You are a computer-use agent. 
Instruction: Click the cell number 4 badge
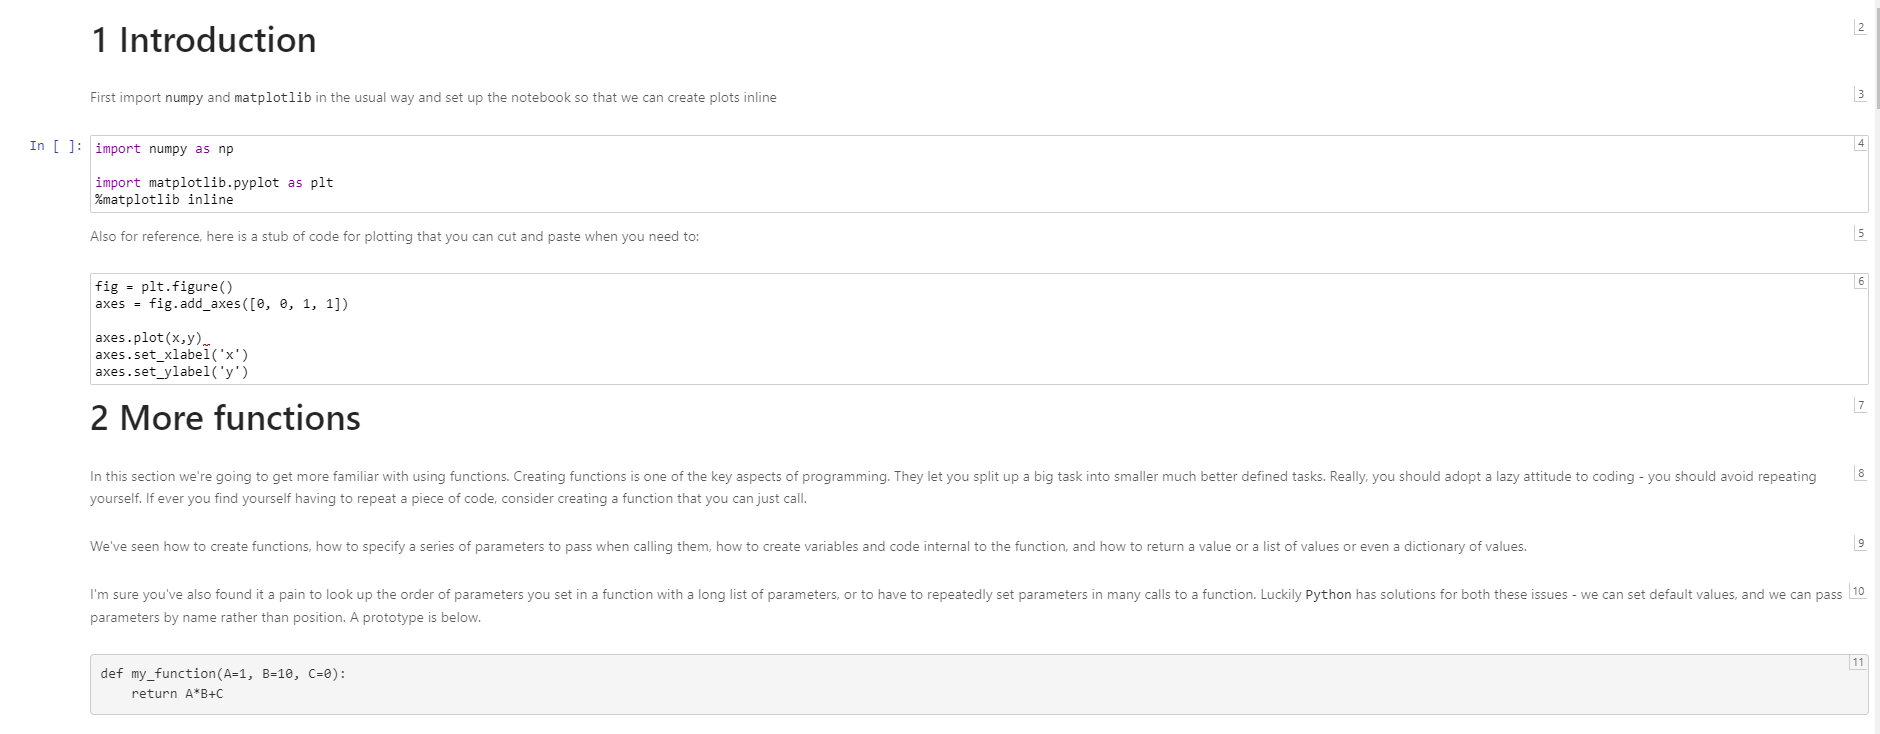coord(1860,144)
